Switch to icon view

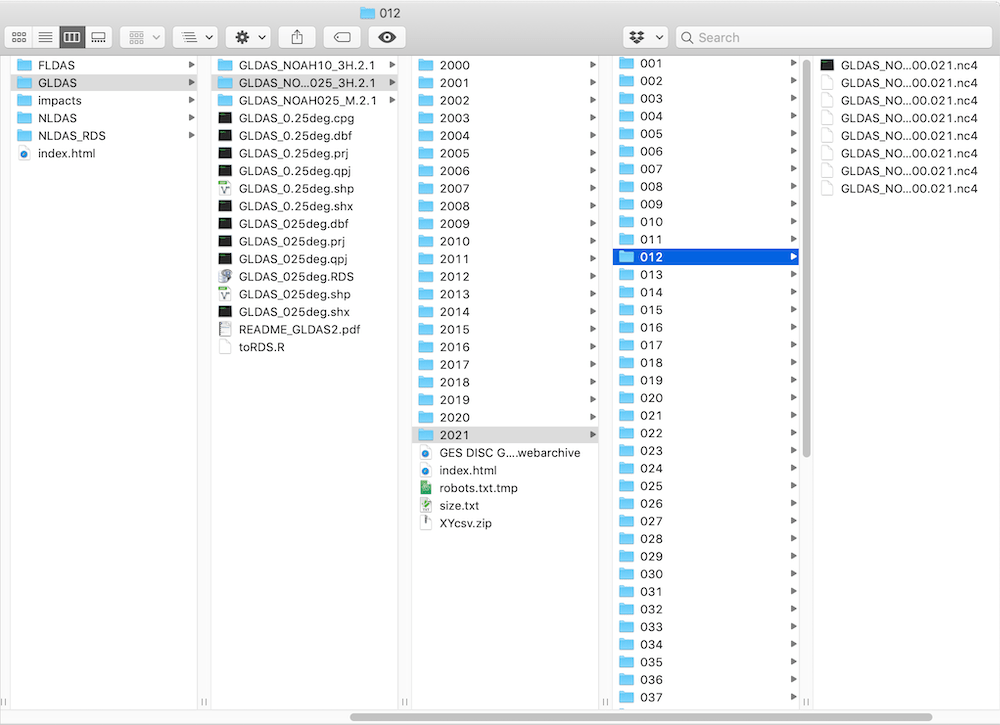(x=19, y=37)
